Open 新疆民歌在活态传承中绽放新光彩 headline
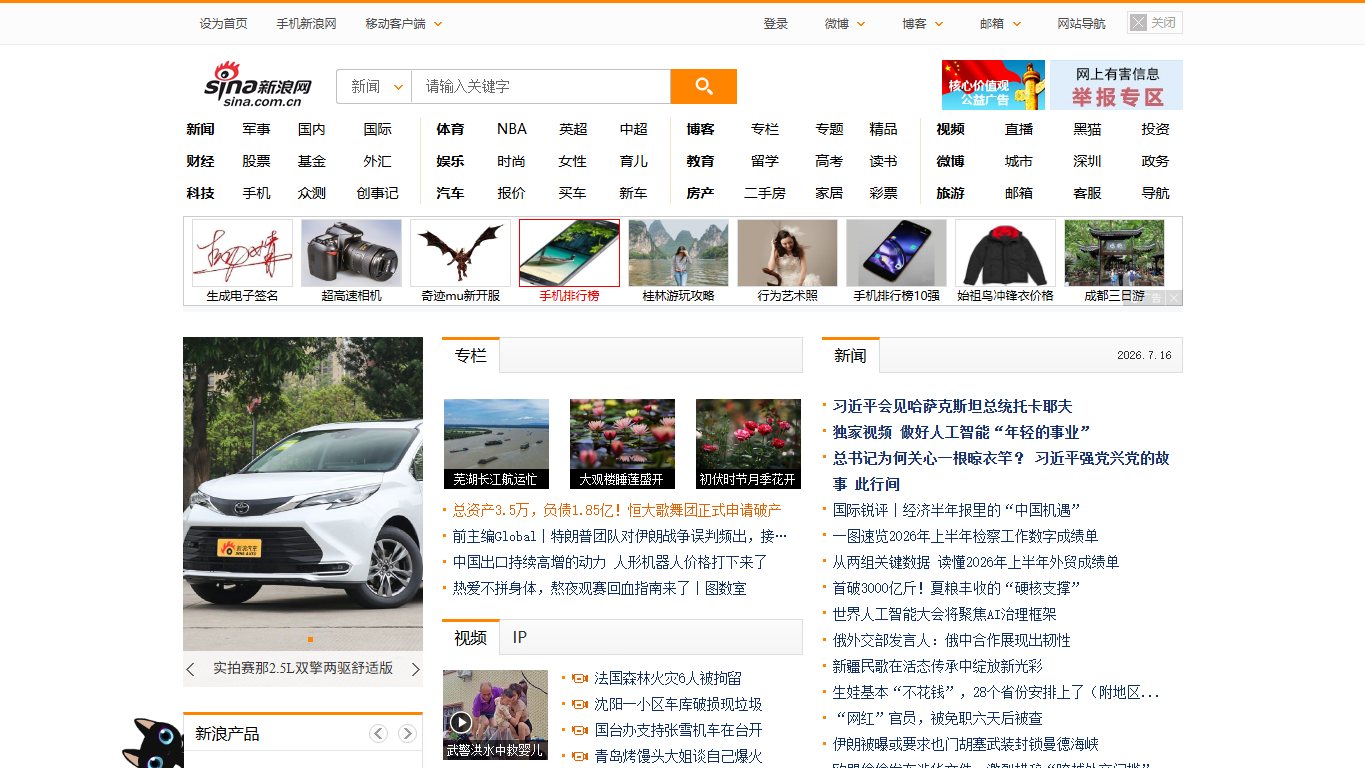Viewport: 1365px width, 768px height. click(937, 666)
